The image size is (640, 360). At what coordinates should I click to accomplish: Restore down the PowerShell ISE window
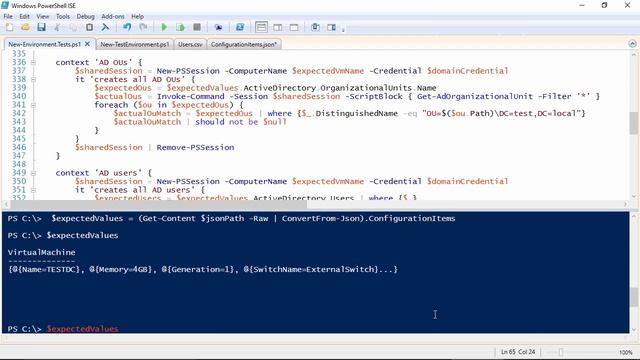(x=604, y=5)
